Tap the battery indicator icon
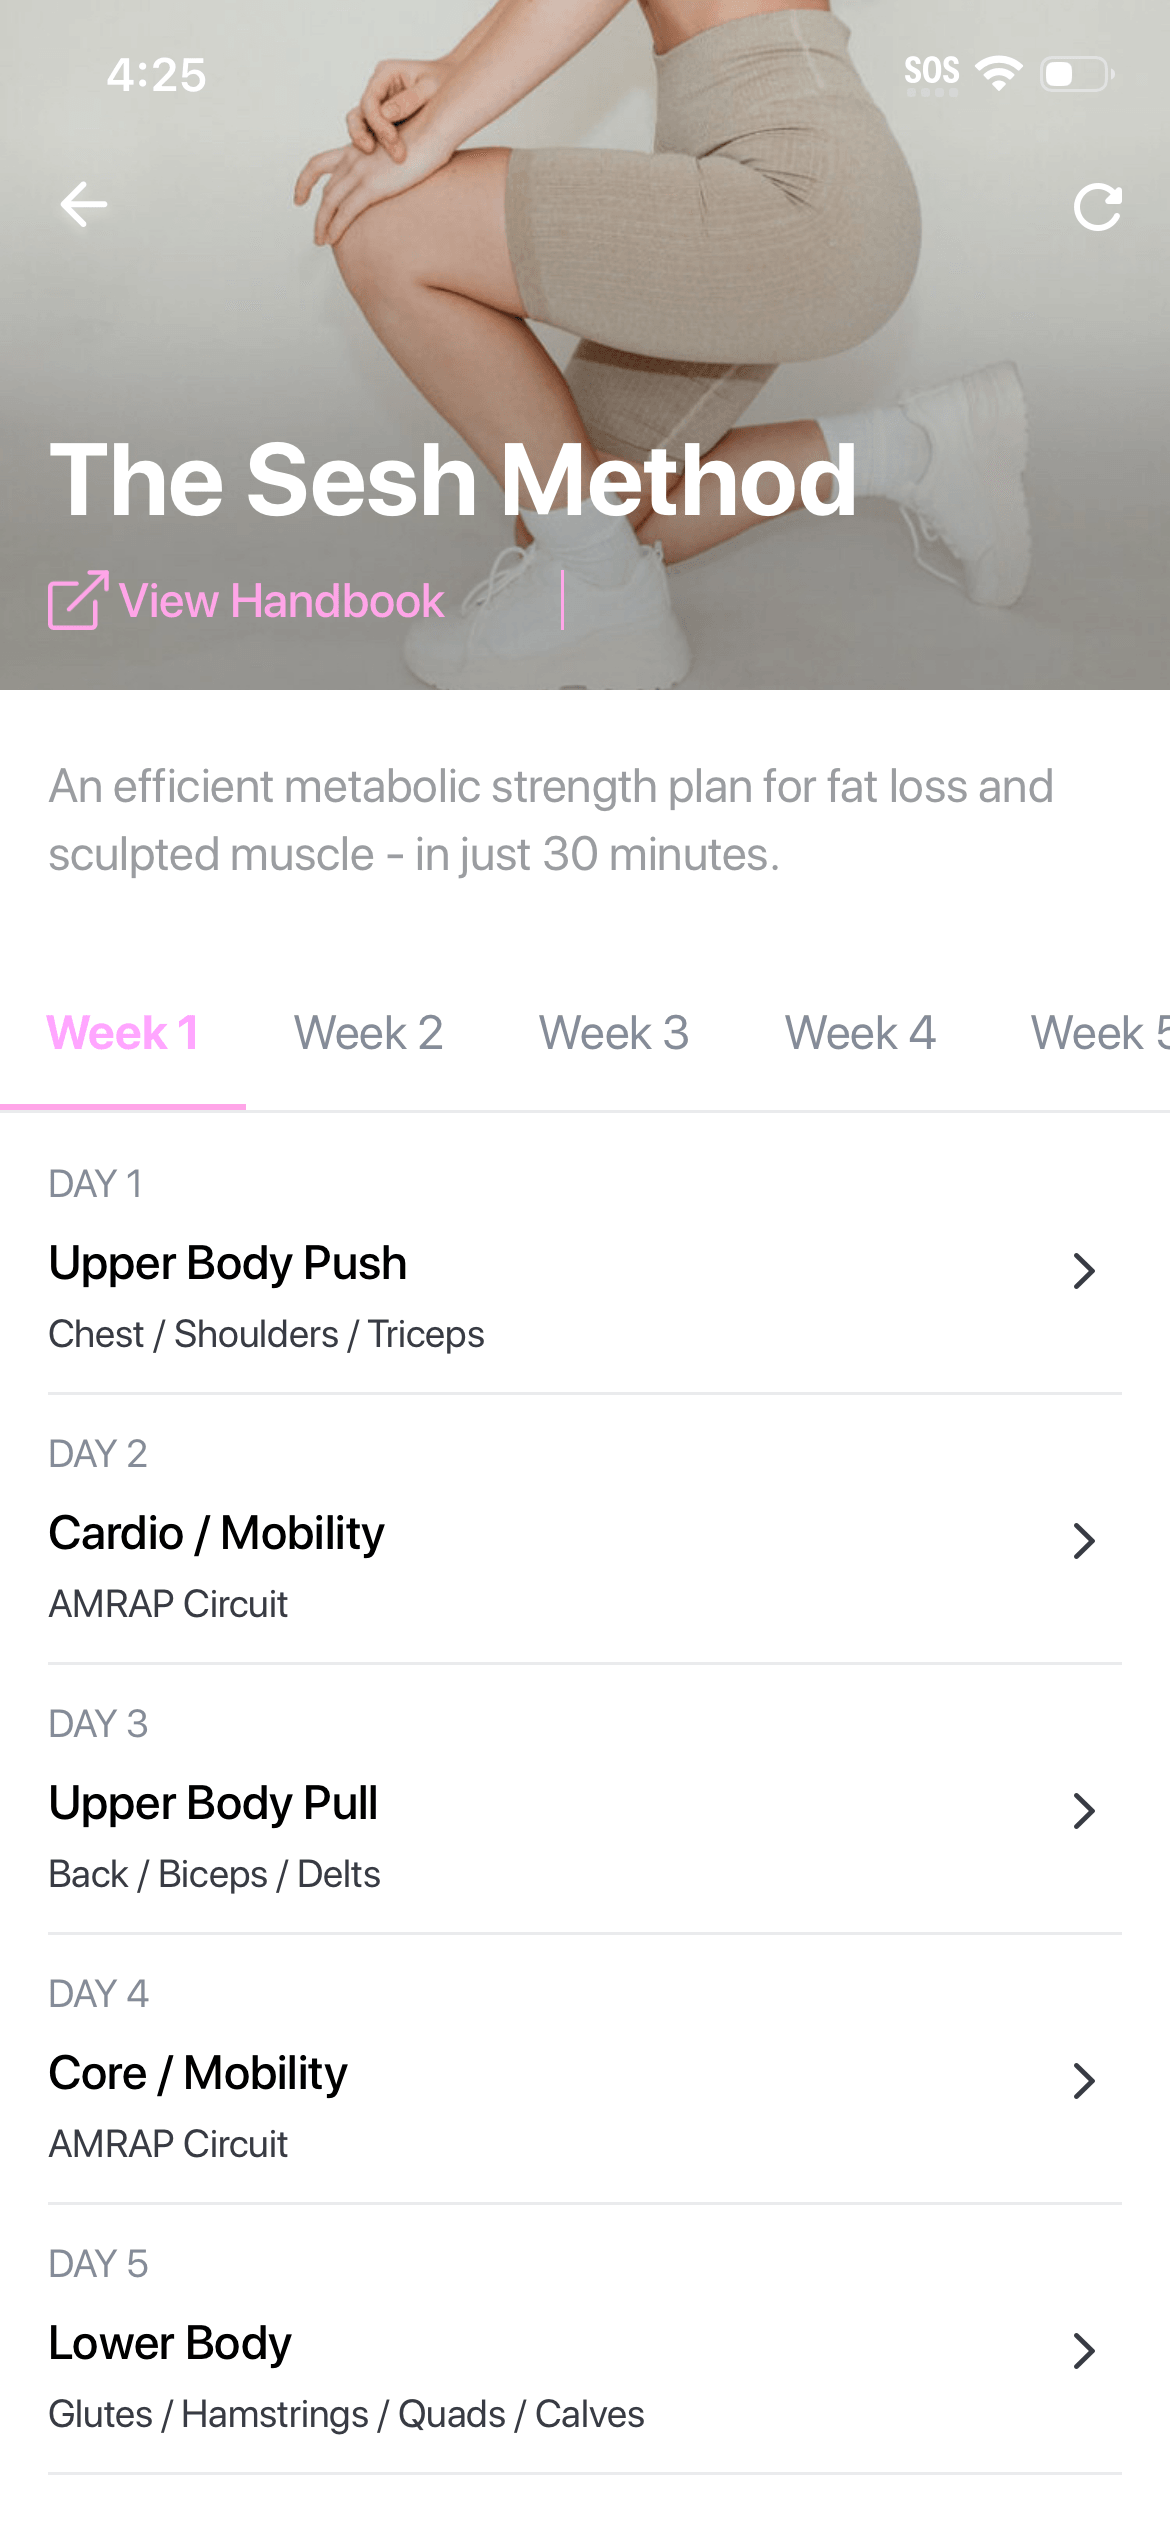Screen dimensions: 1170x2532 click(x=1076, y=74)
